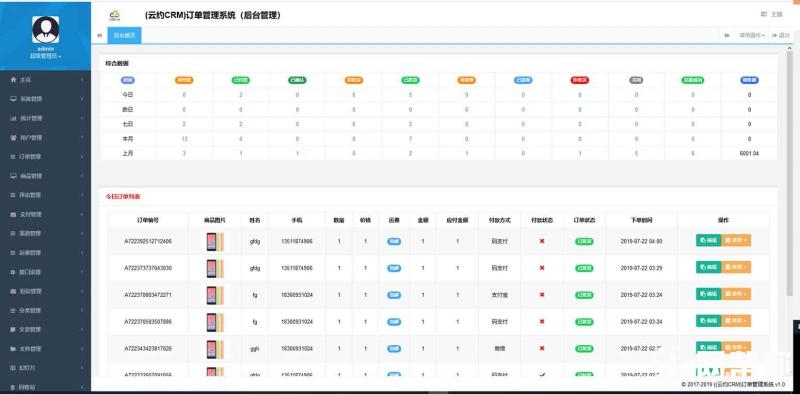Click the dark green 已确认 badge

[297, 80]
